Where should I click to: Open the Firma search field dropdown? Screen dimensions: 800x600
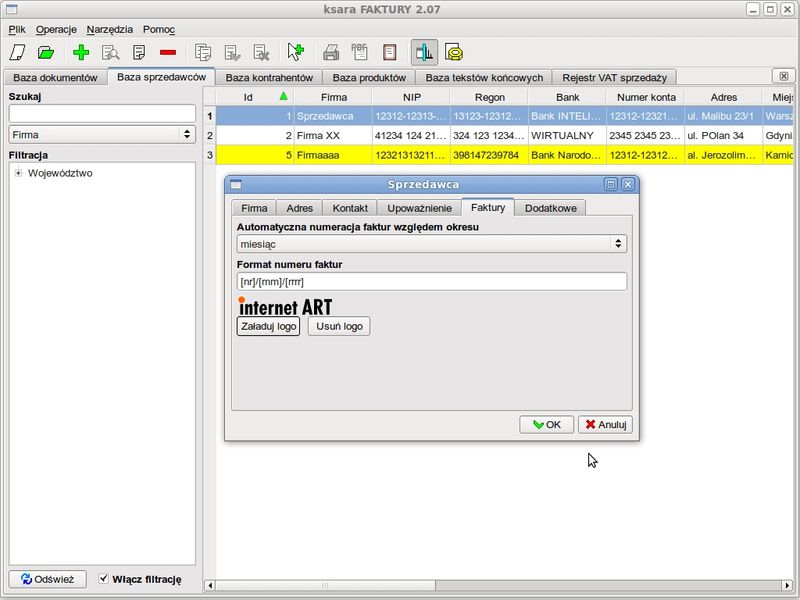click(101, 134)
